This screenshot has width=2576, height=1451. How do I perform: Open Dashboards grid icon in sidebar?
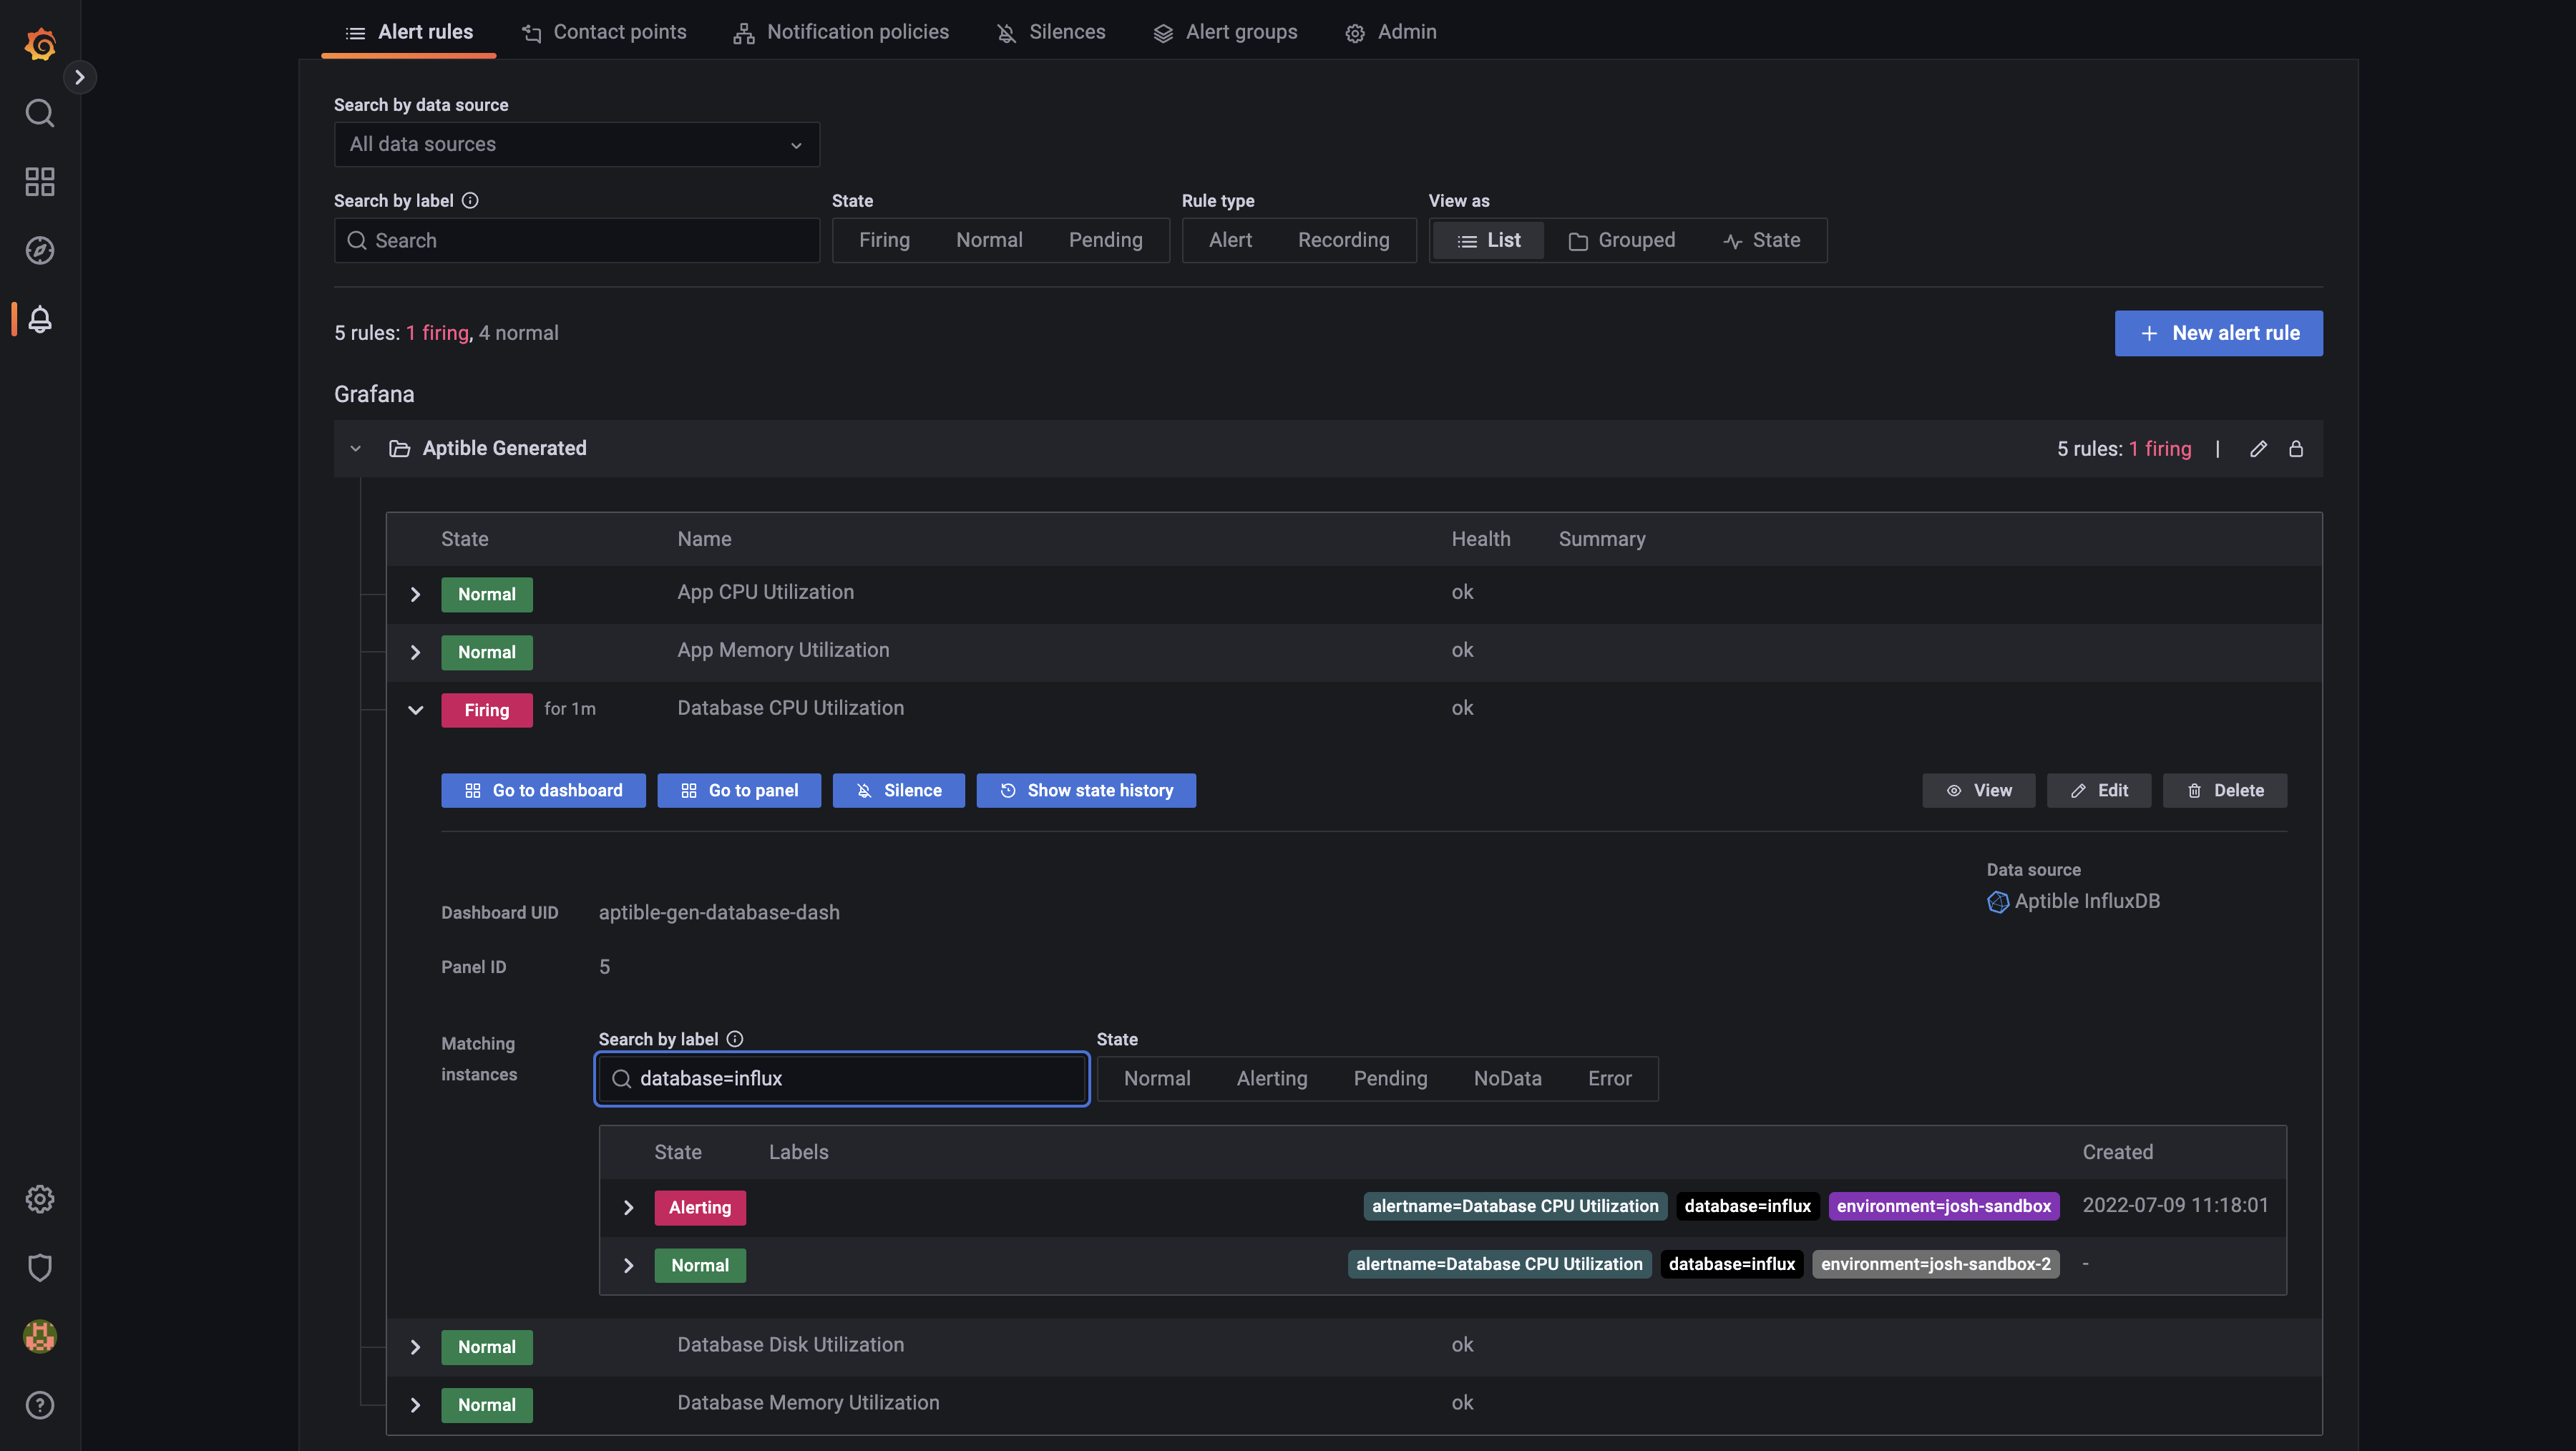coord(40,181)
